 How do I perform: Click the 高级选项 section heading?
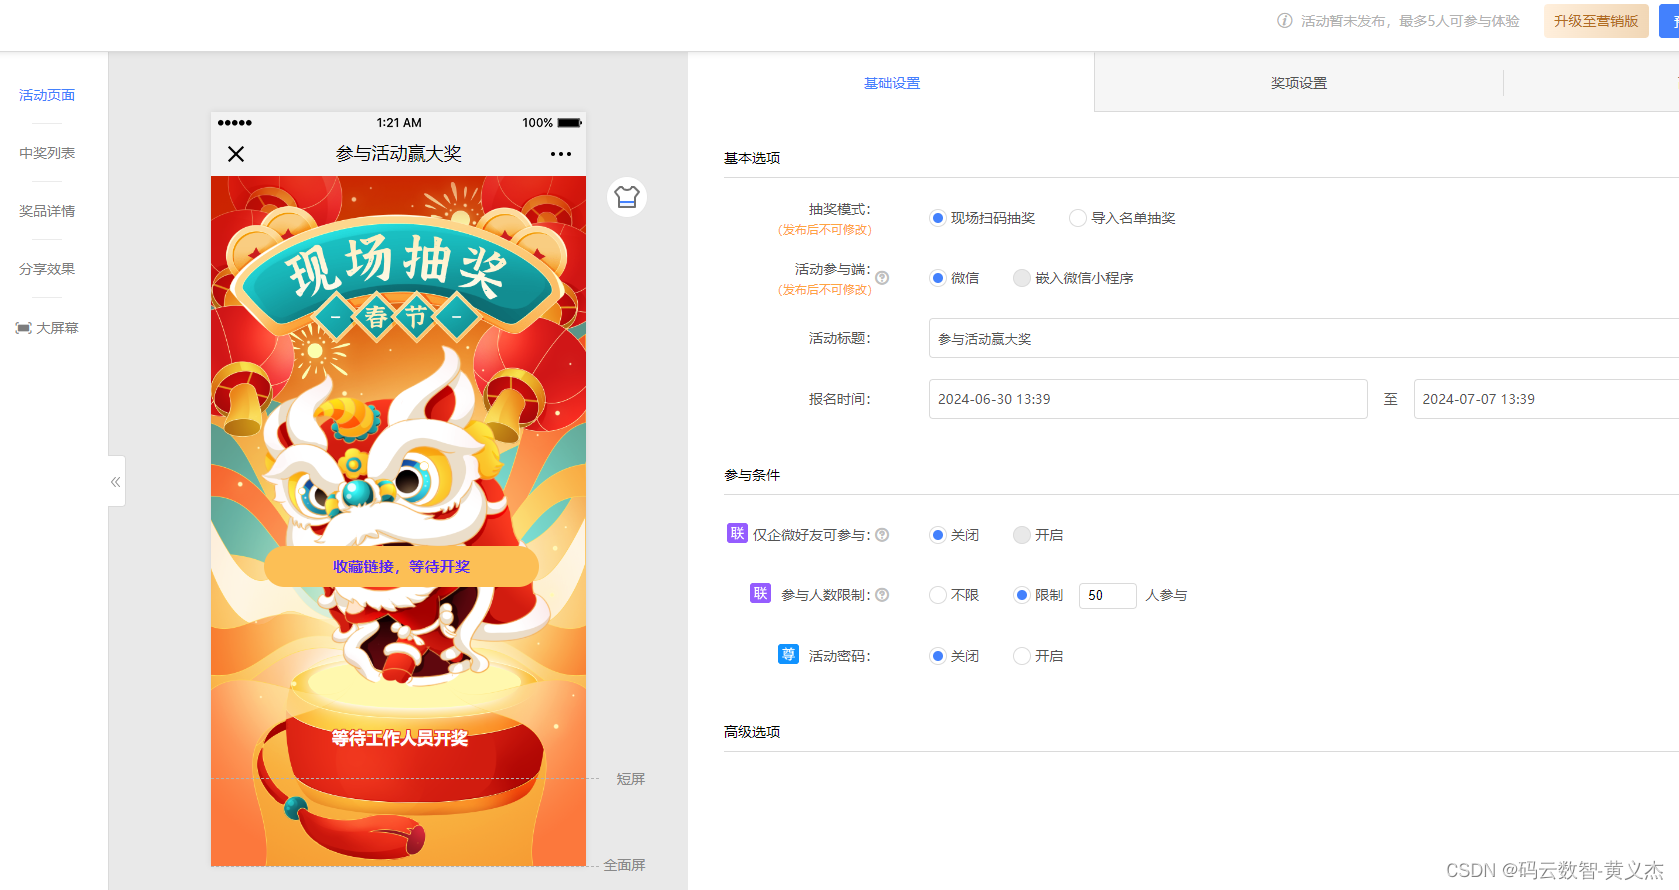[x=752, y=732]
